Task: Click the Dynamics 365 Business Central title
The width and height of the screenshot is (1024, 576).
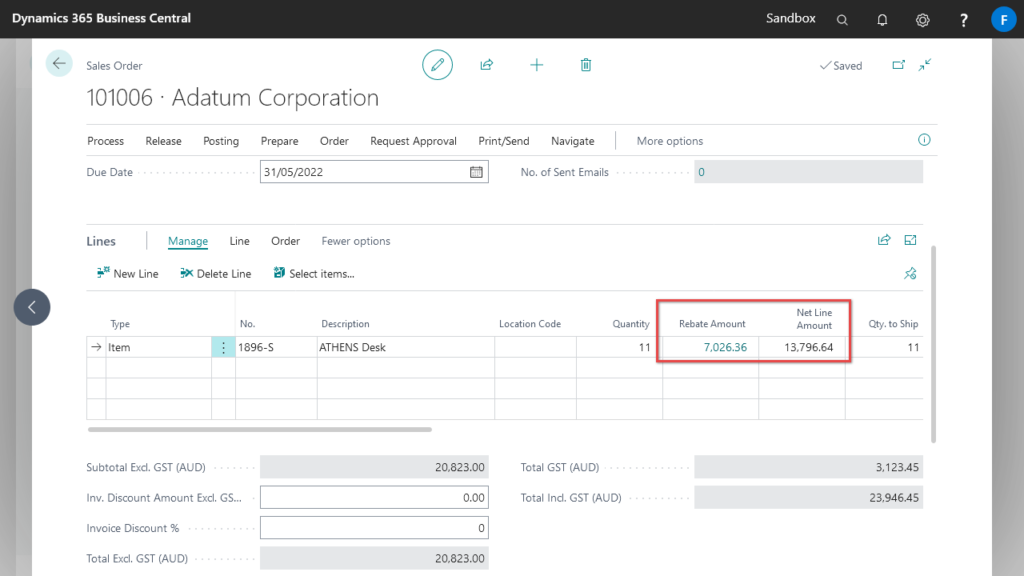Action: click(101, 18)
